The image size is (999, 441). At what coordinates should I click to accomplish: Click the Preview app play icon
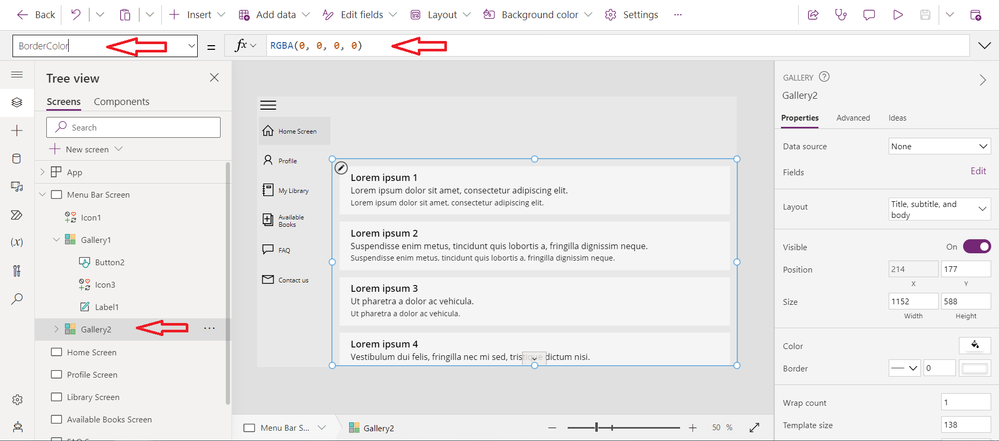898,15
